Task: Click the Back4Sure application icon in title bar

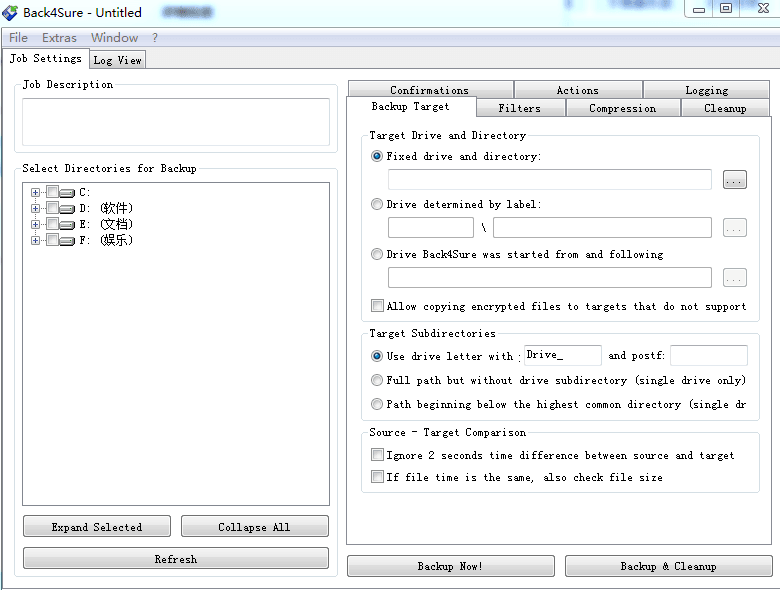Action: (10, 12)
